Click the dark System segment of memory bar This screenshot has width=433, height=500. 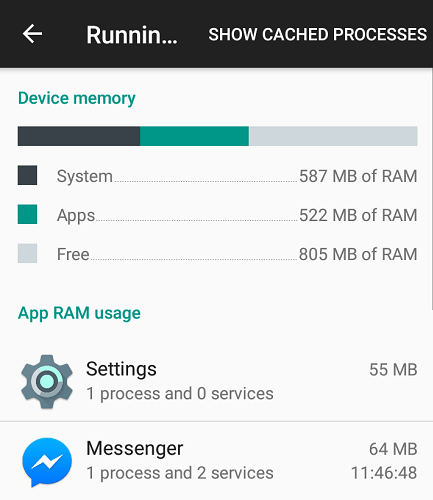[79, 136]
